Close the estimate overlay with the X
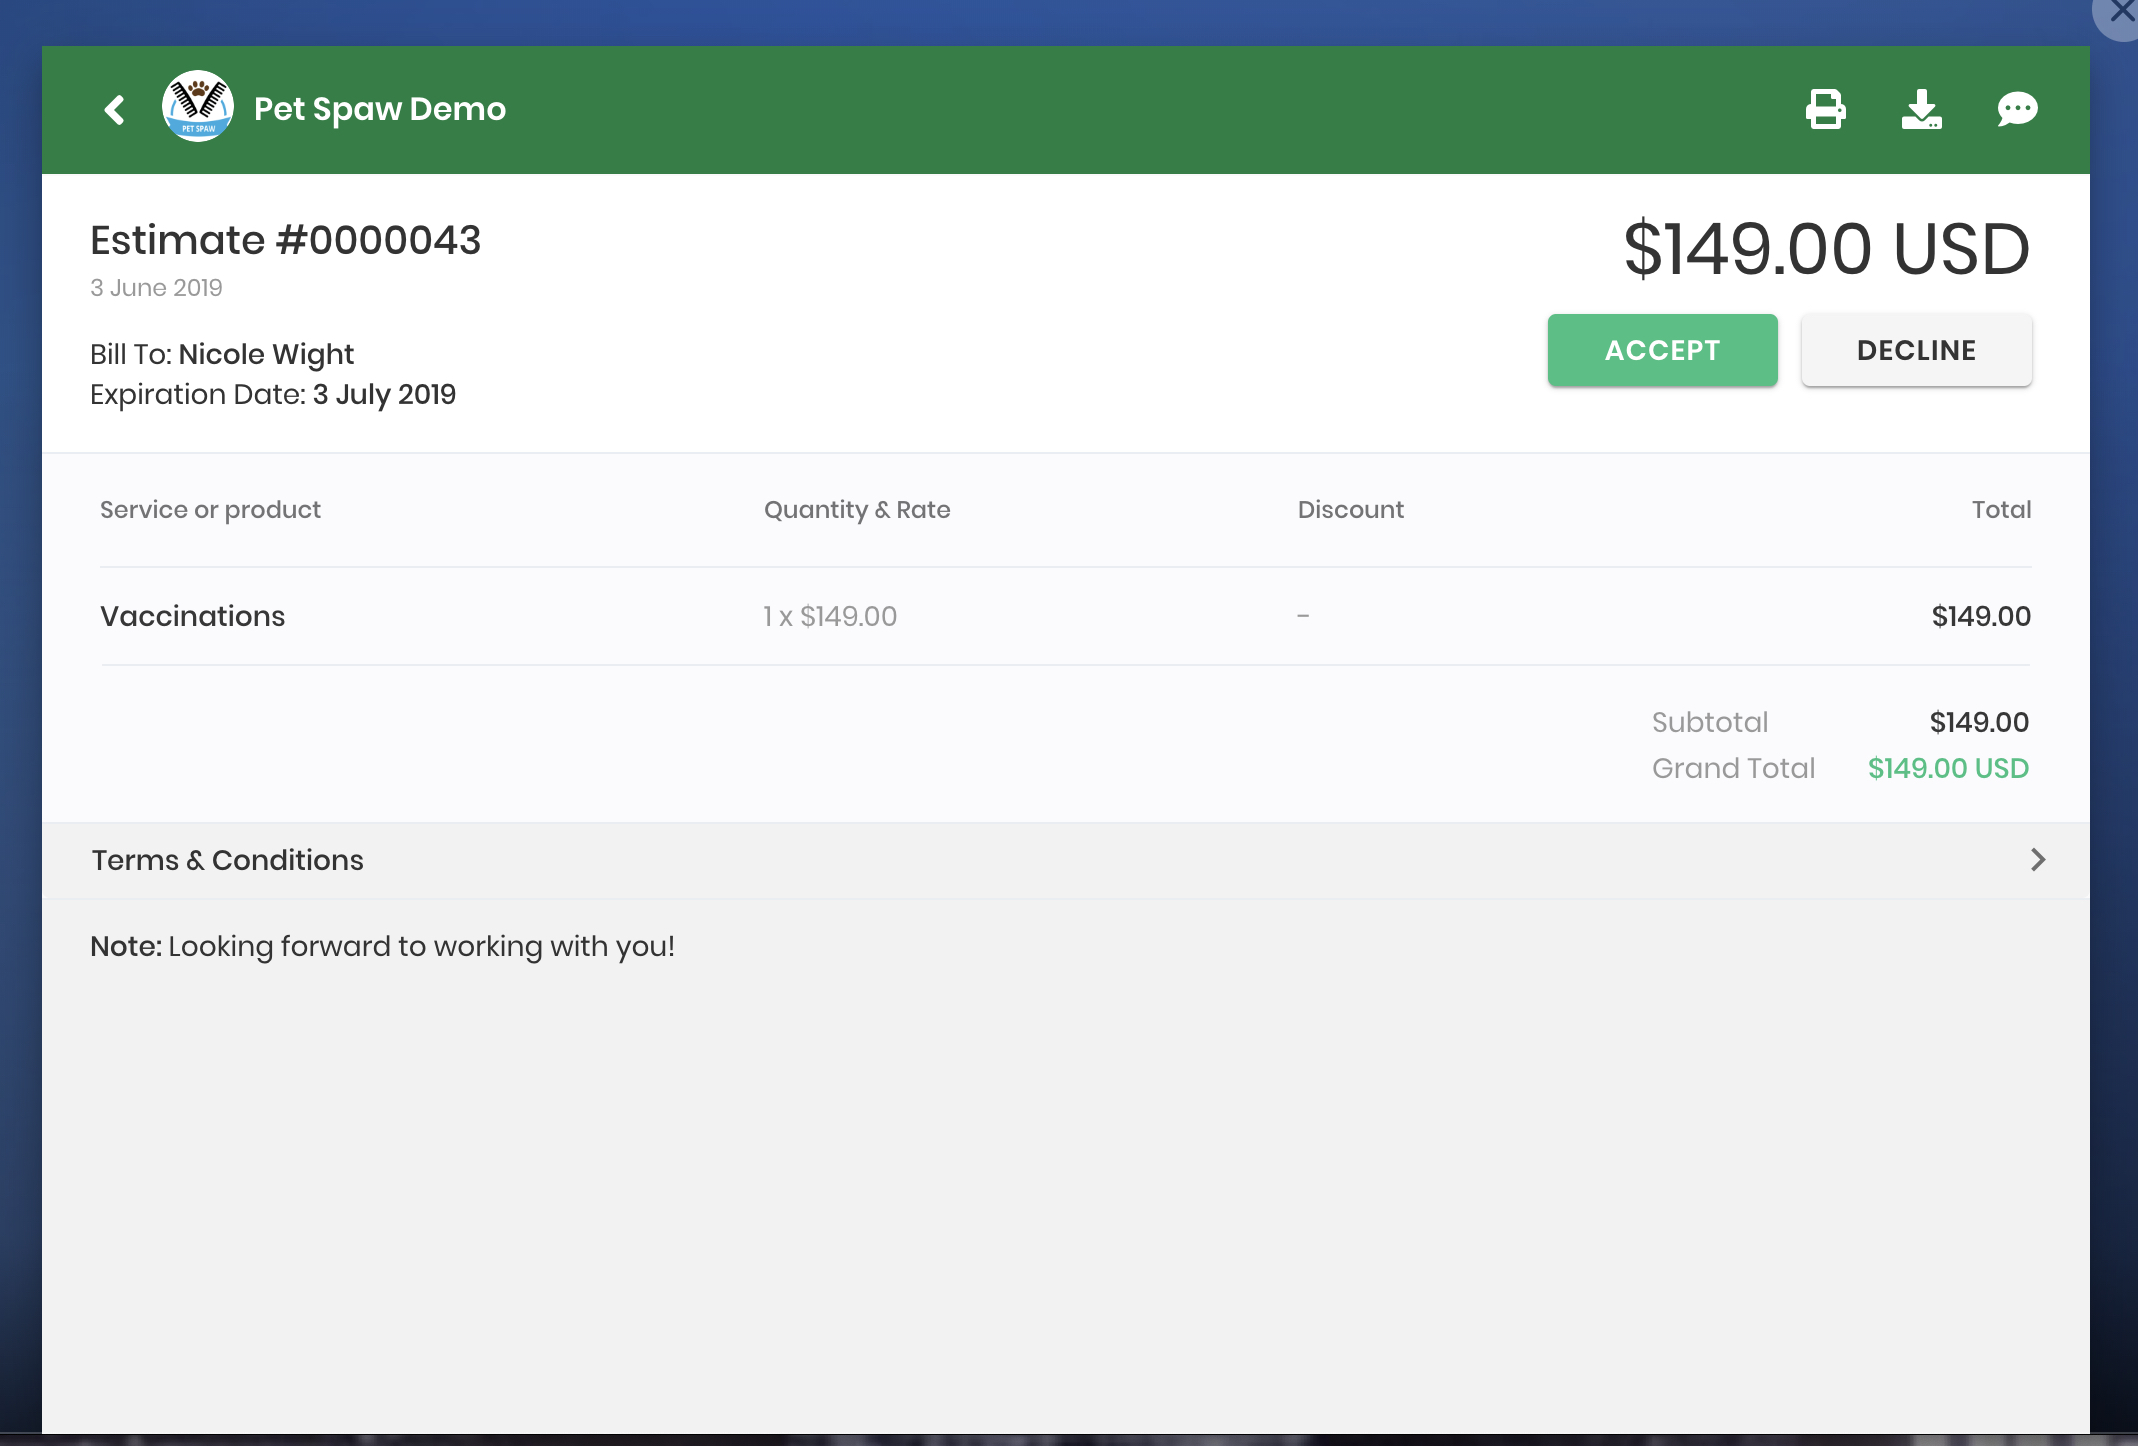This screenshot has width=2138, height=1446. [2120, 12]
